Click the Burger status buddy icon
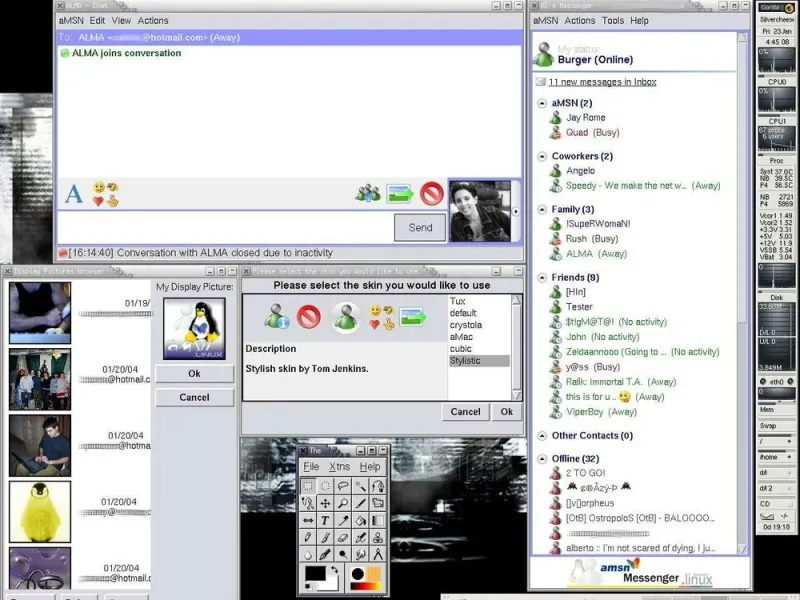Screen dimensions: 800x600 (544, 55)
